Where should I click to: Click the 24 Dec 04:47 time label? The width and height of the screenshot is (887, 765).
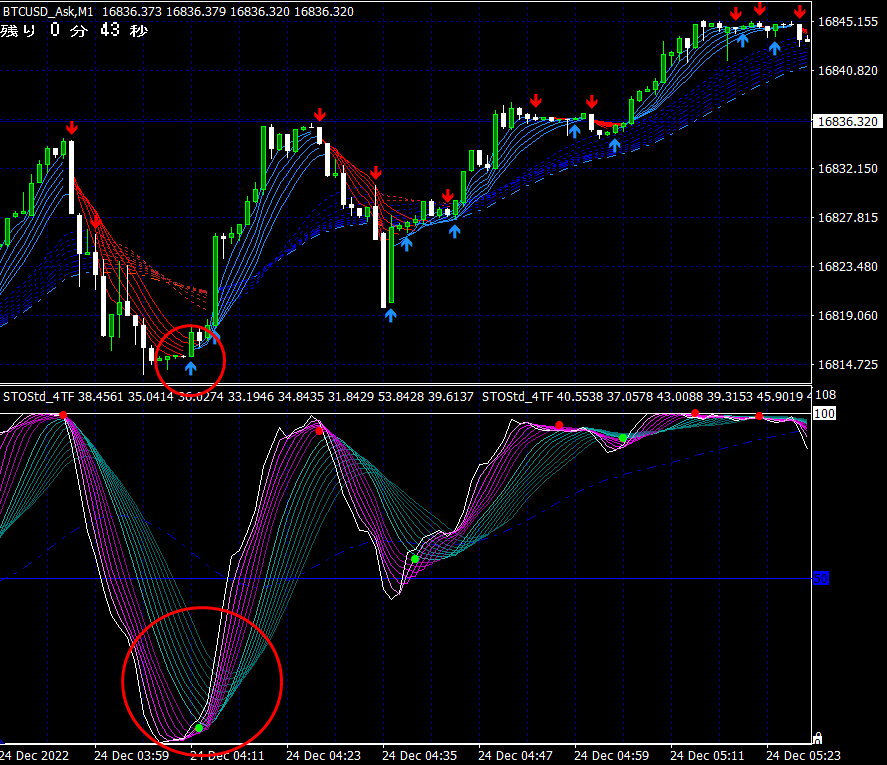click(x=515, y=756)
